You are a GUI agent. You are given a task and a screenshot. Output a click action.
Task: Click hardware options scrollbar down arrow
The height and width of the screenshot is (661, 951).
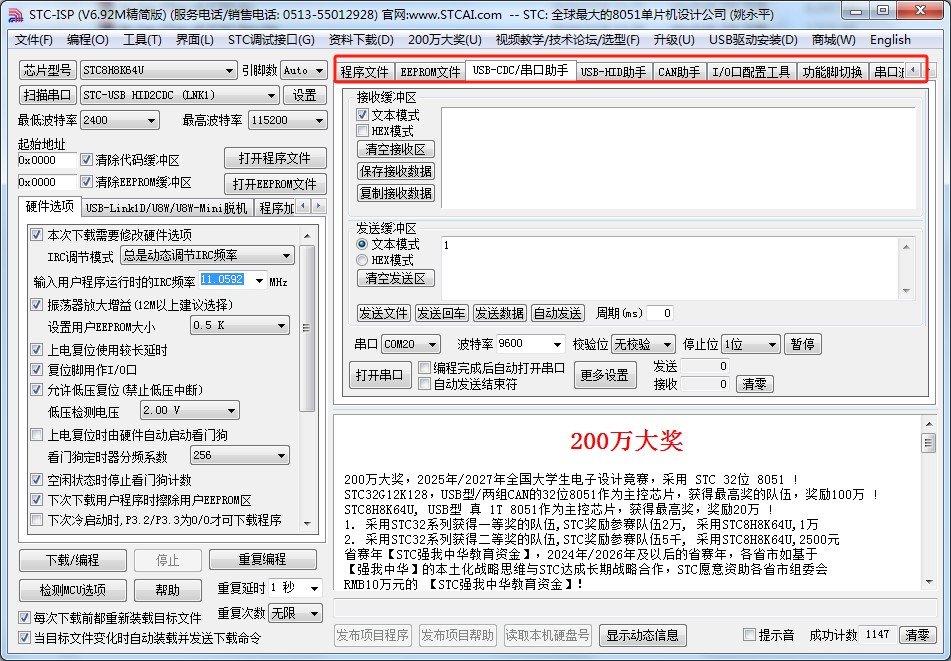[x=307, y=523]
